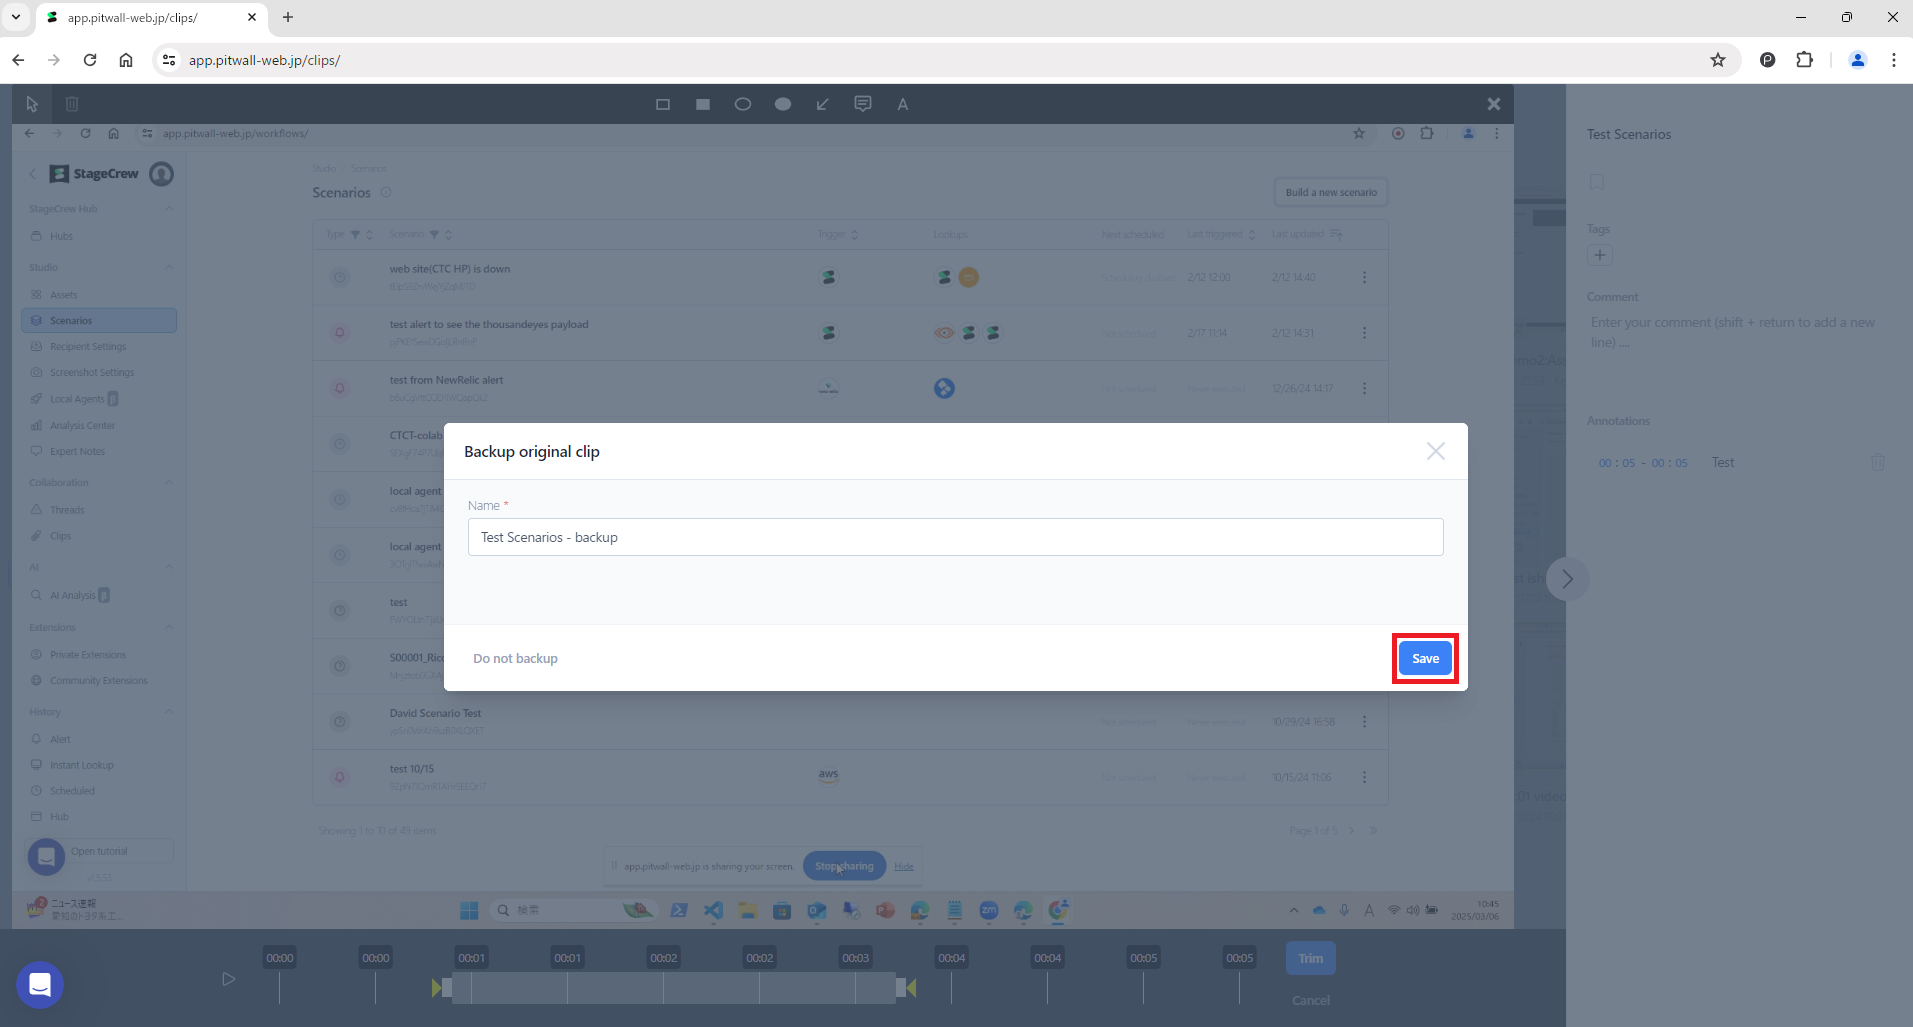Activate the text annotation tool
Viewport: 1913px width, 1027px height.
point(902,104)
